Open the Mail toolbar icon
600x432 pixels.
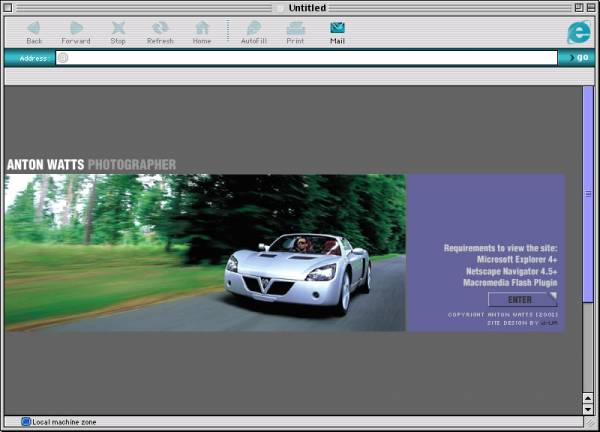(337, 28)
